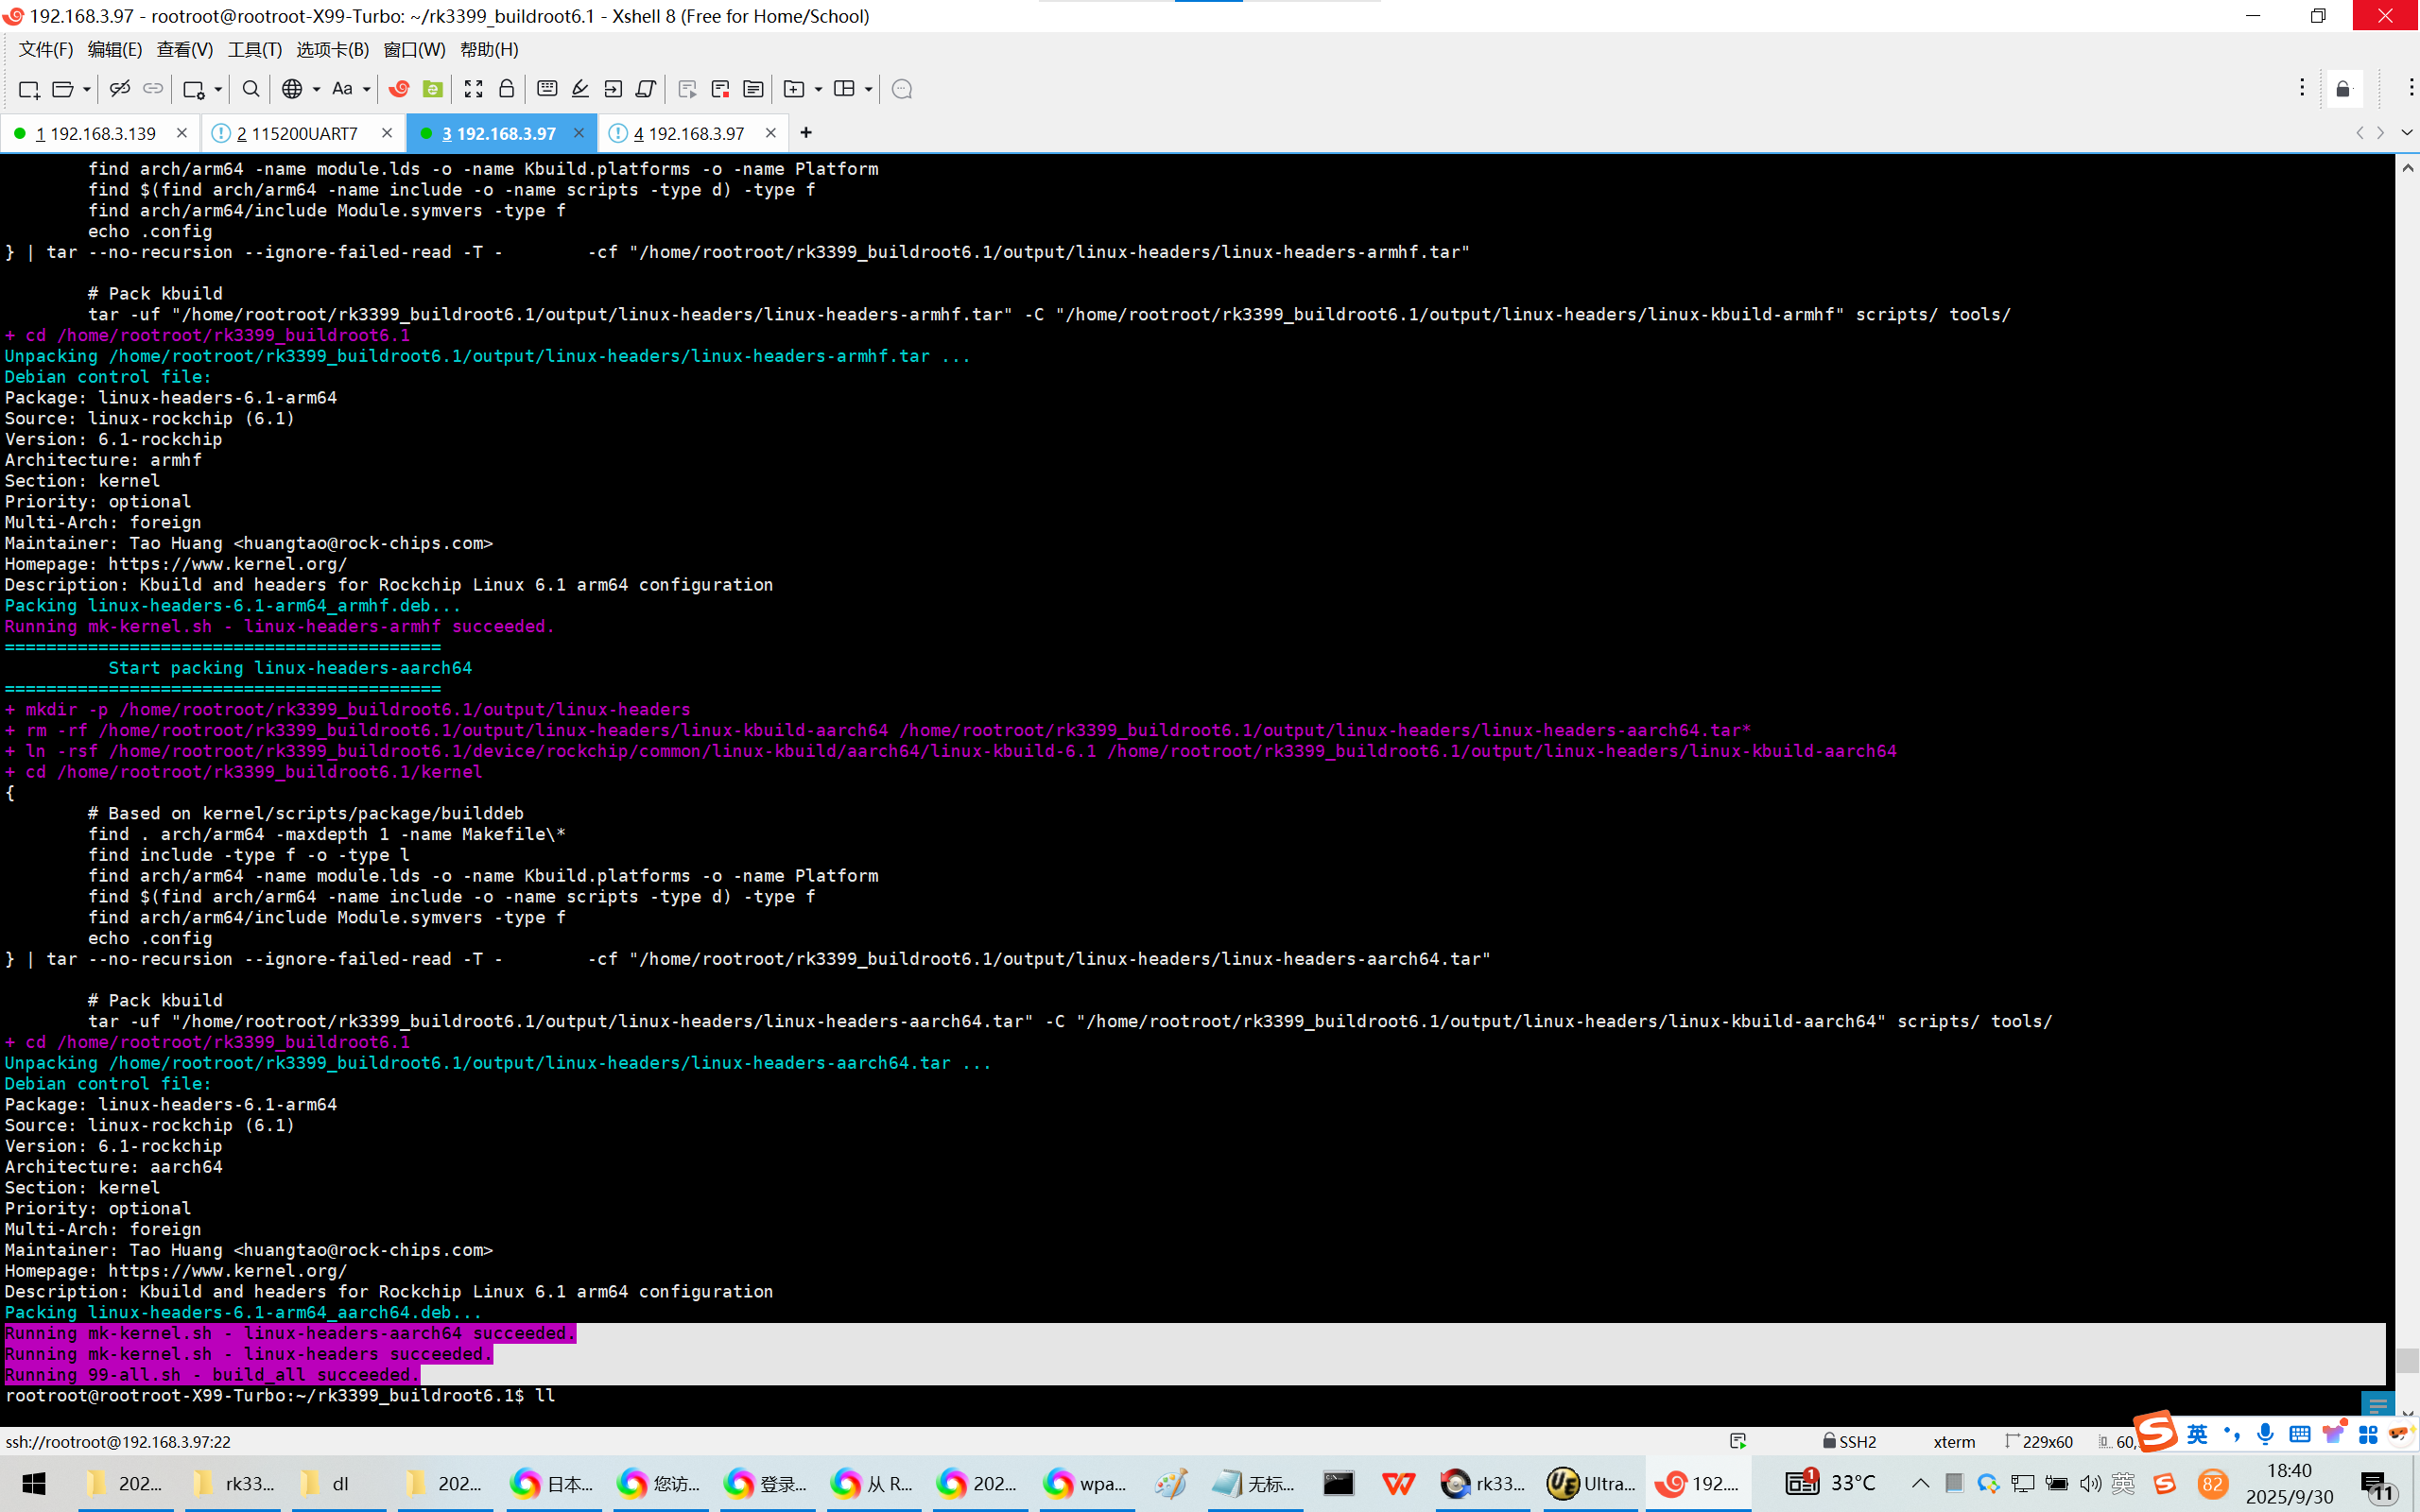Click the Find search icon in toolbar

[251, 89]
